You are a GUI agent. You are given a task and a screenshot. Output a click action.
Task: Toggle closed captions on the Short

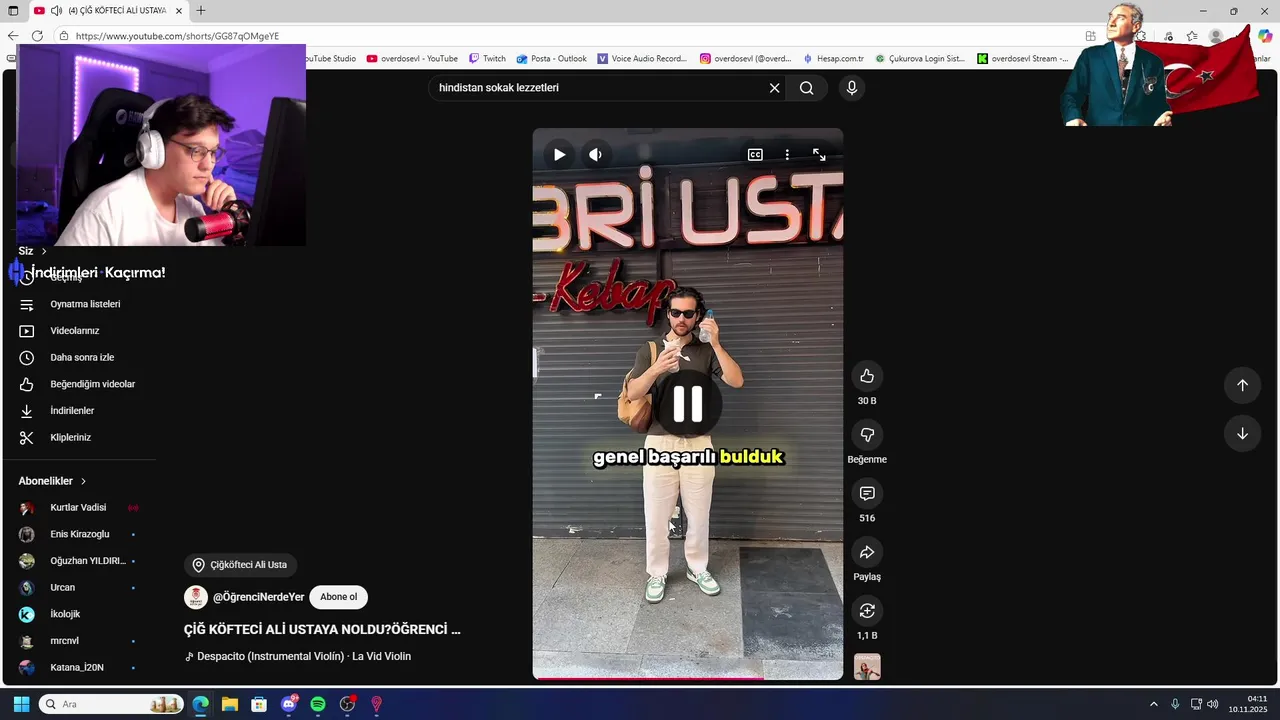[x=755, y=155]
